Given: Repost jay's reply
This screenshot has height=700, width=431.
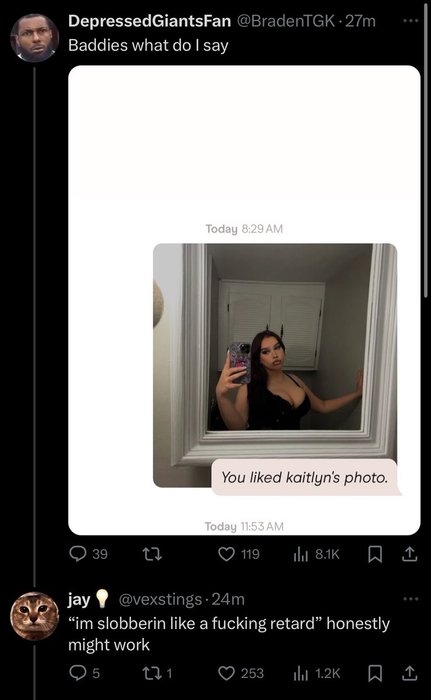Looking at the screenshot, I should 157,673.
